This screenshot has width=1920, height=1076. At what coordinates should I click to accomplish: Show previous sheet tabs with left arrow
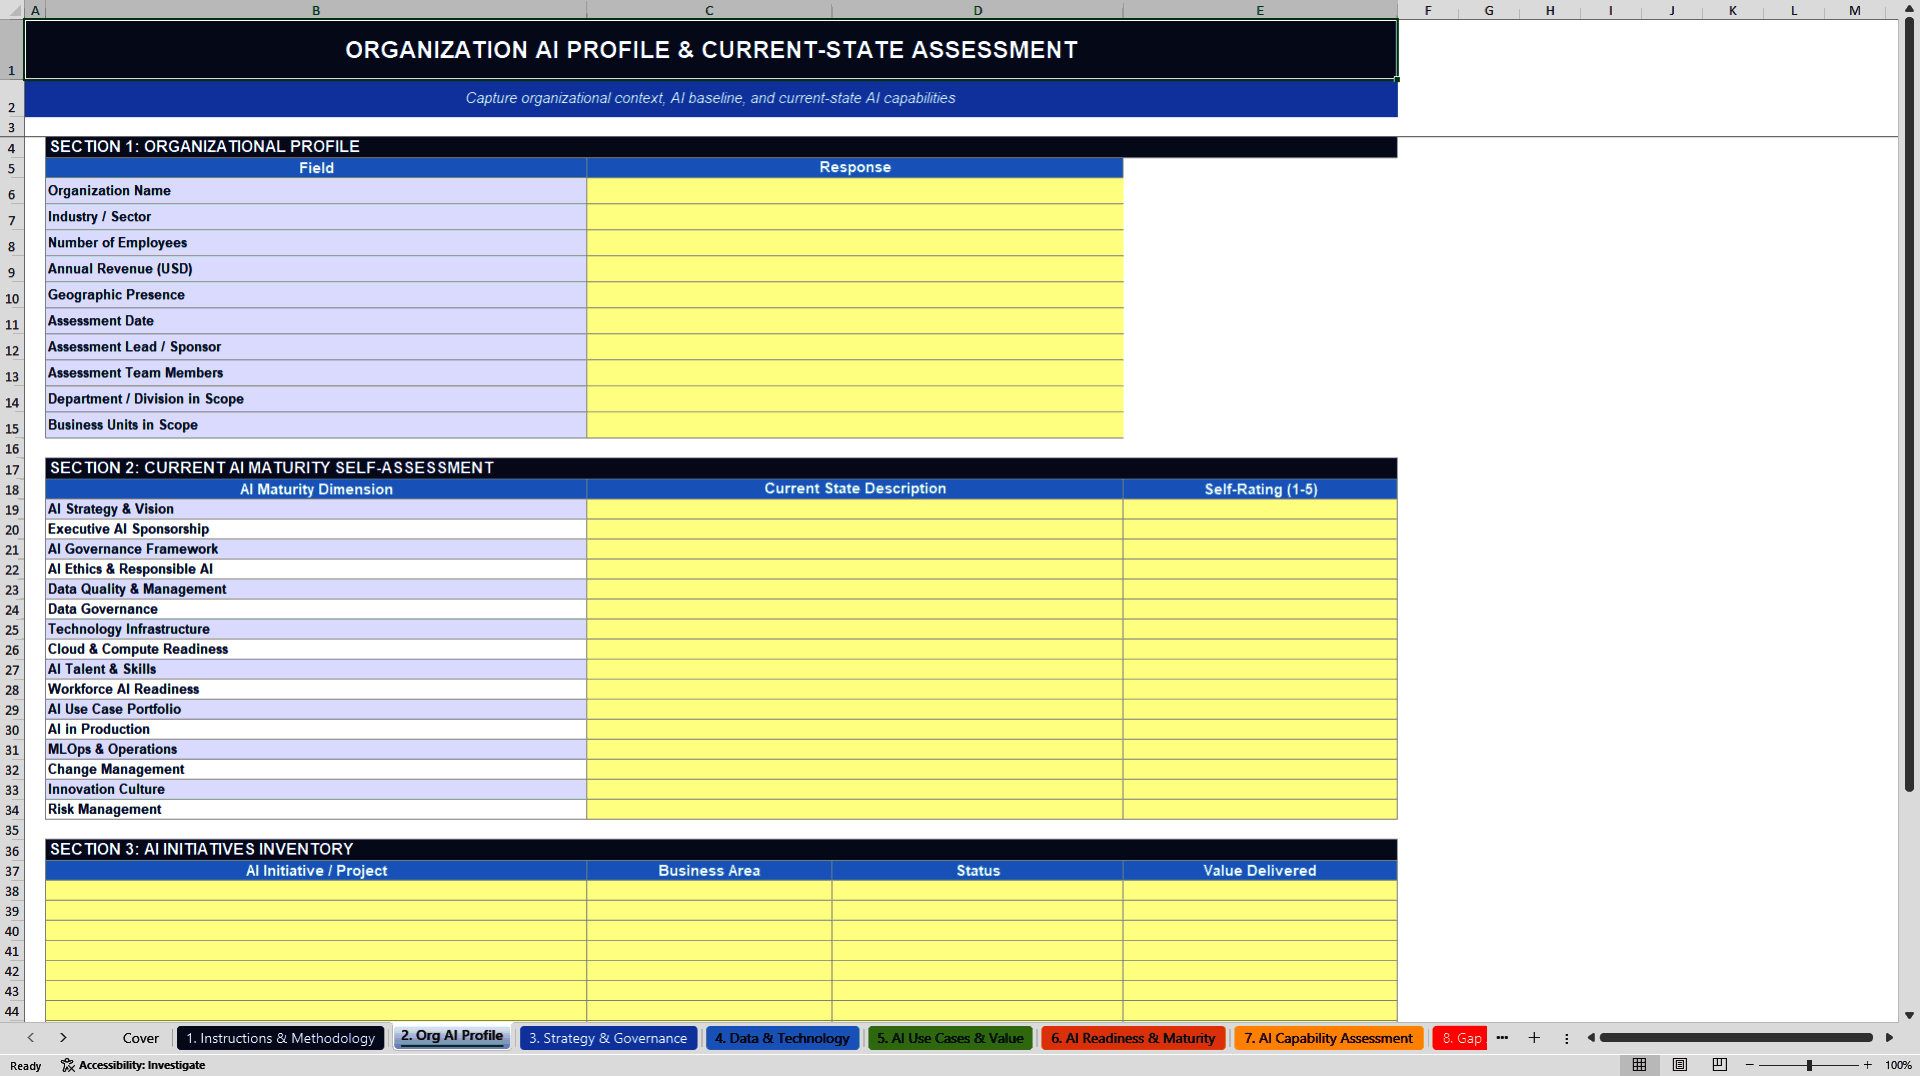click(x=31, y=1038)
